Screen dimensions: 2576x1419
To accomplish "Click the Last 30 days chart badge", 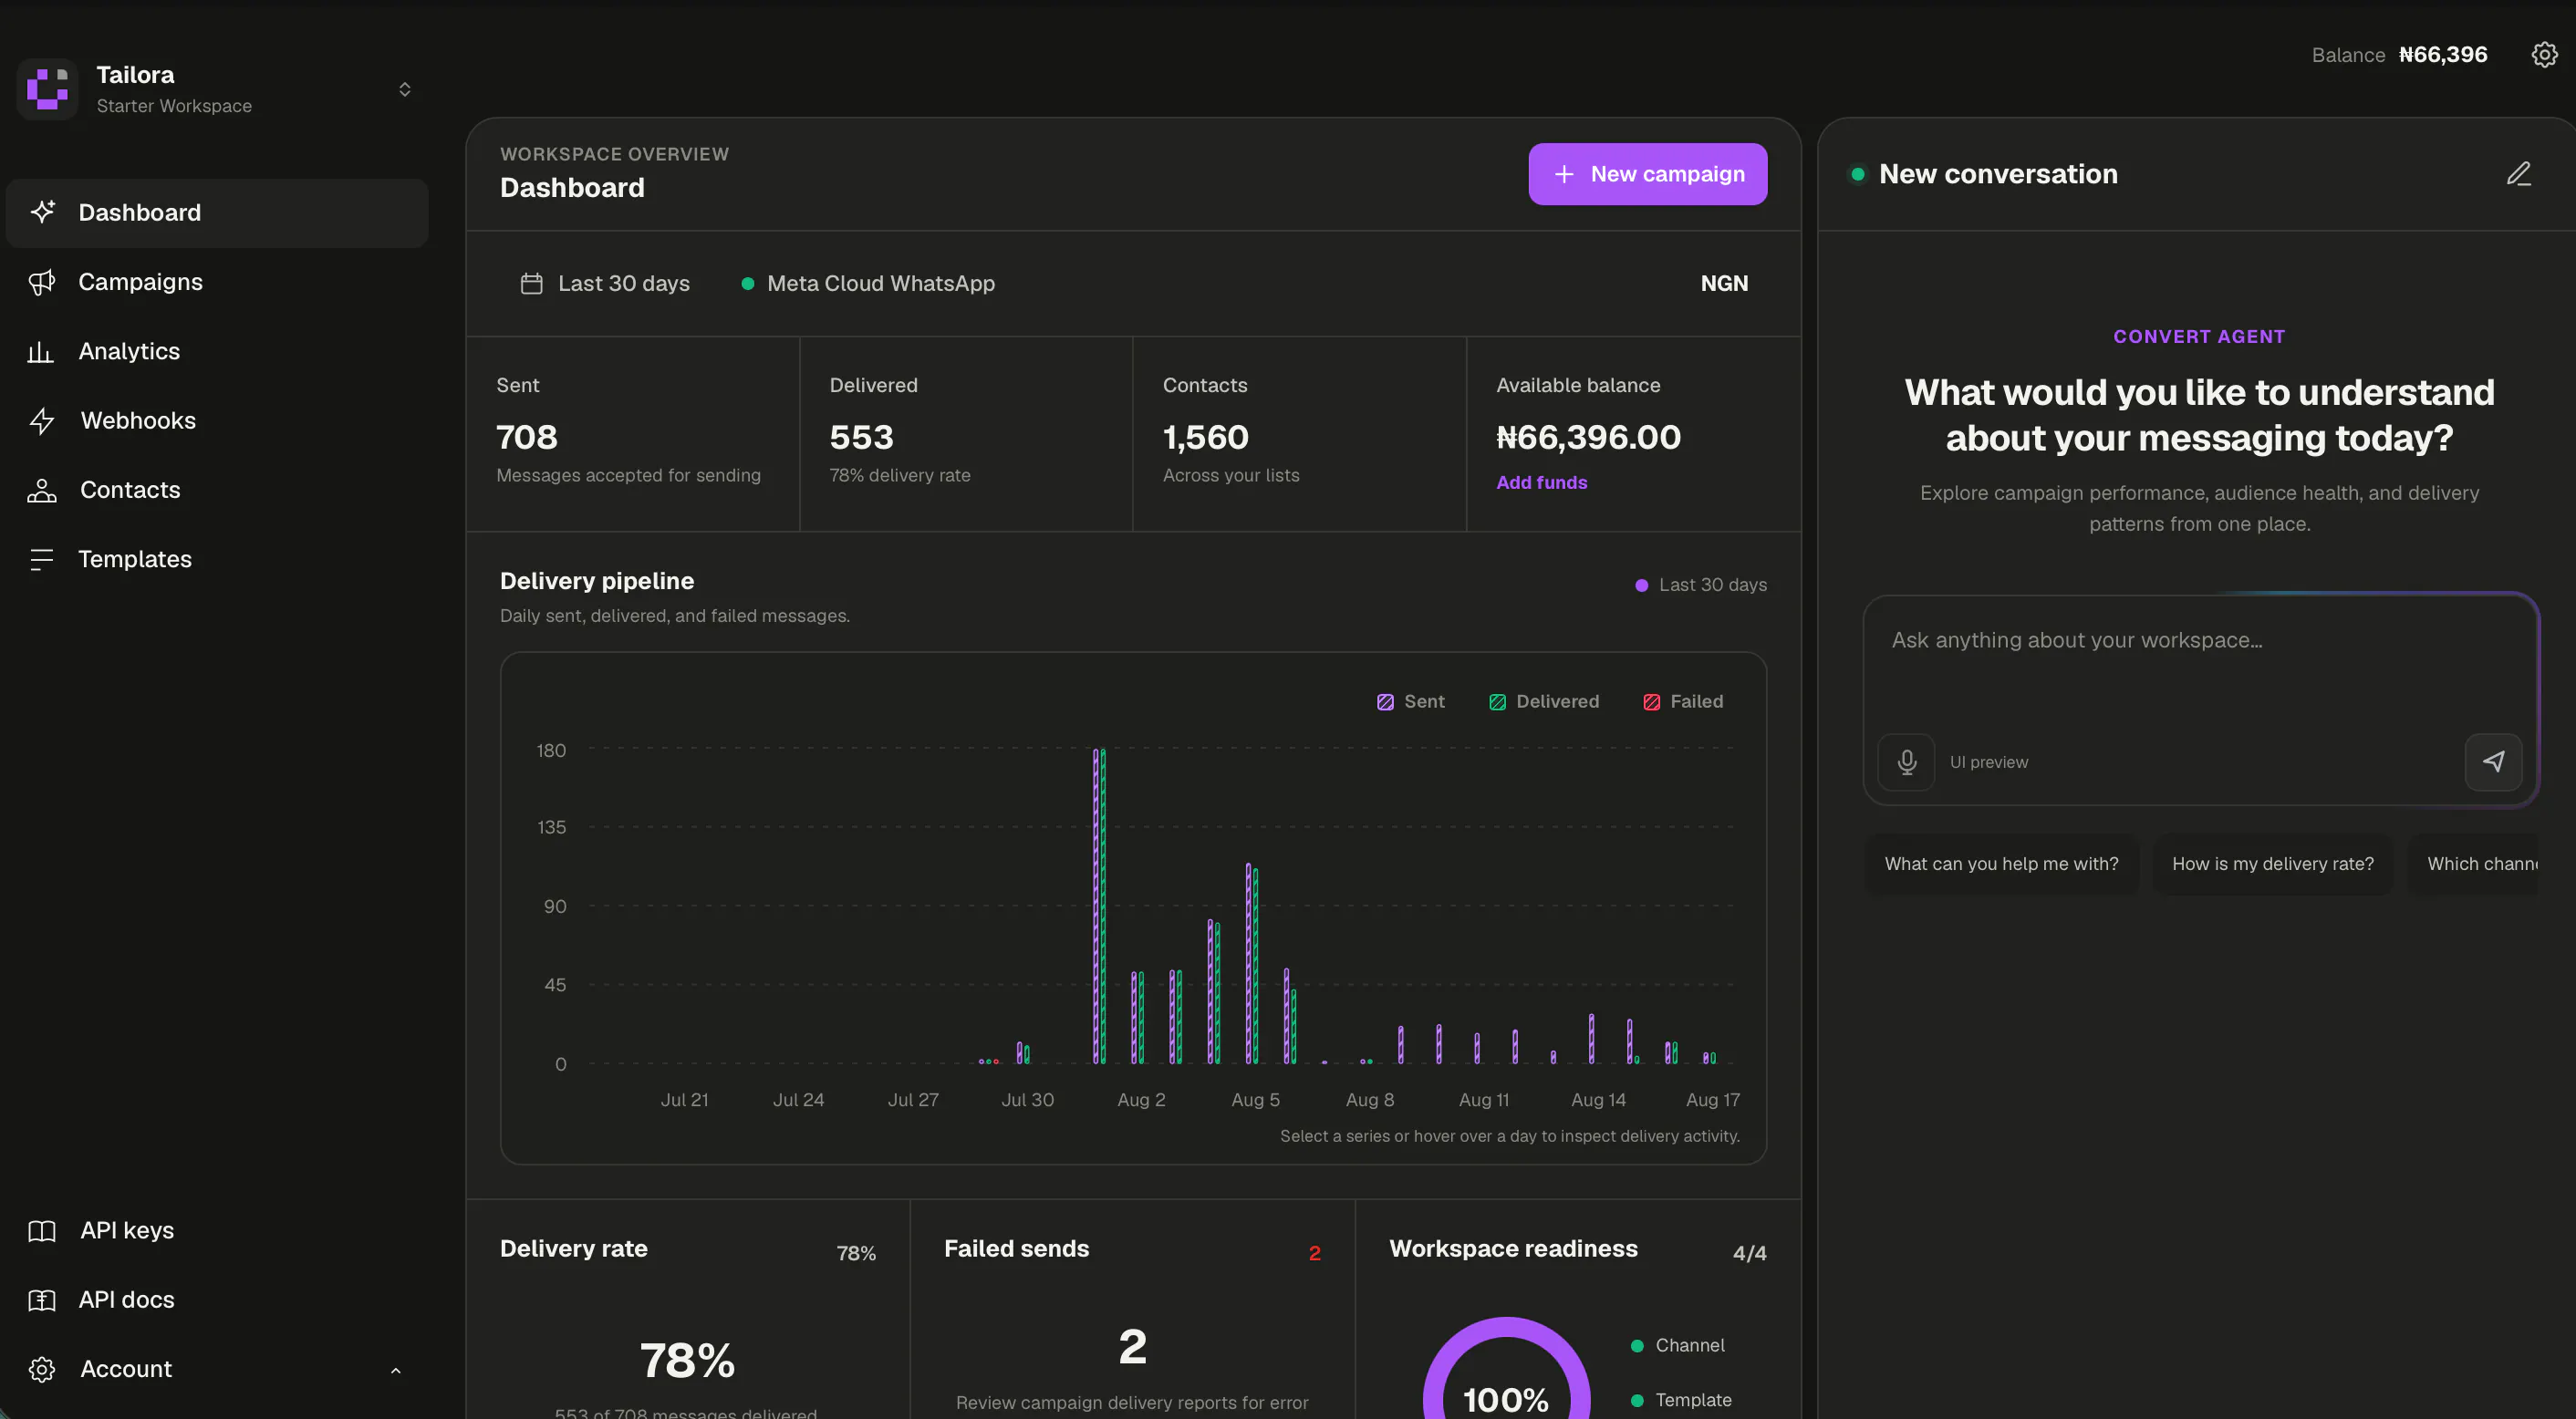I will pos(1700,585).
